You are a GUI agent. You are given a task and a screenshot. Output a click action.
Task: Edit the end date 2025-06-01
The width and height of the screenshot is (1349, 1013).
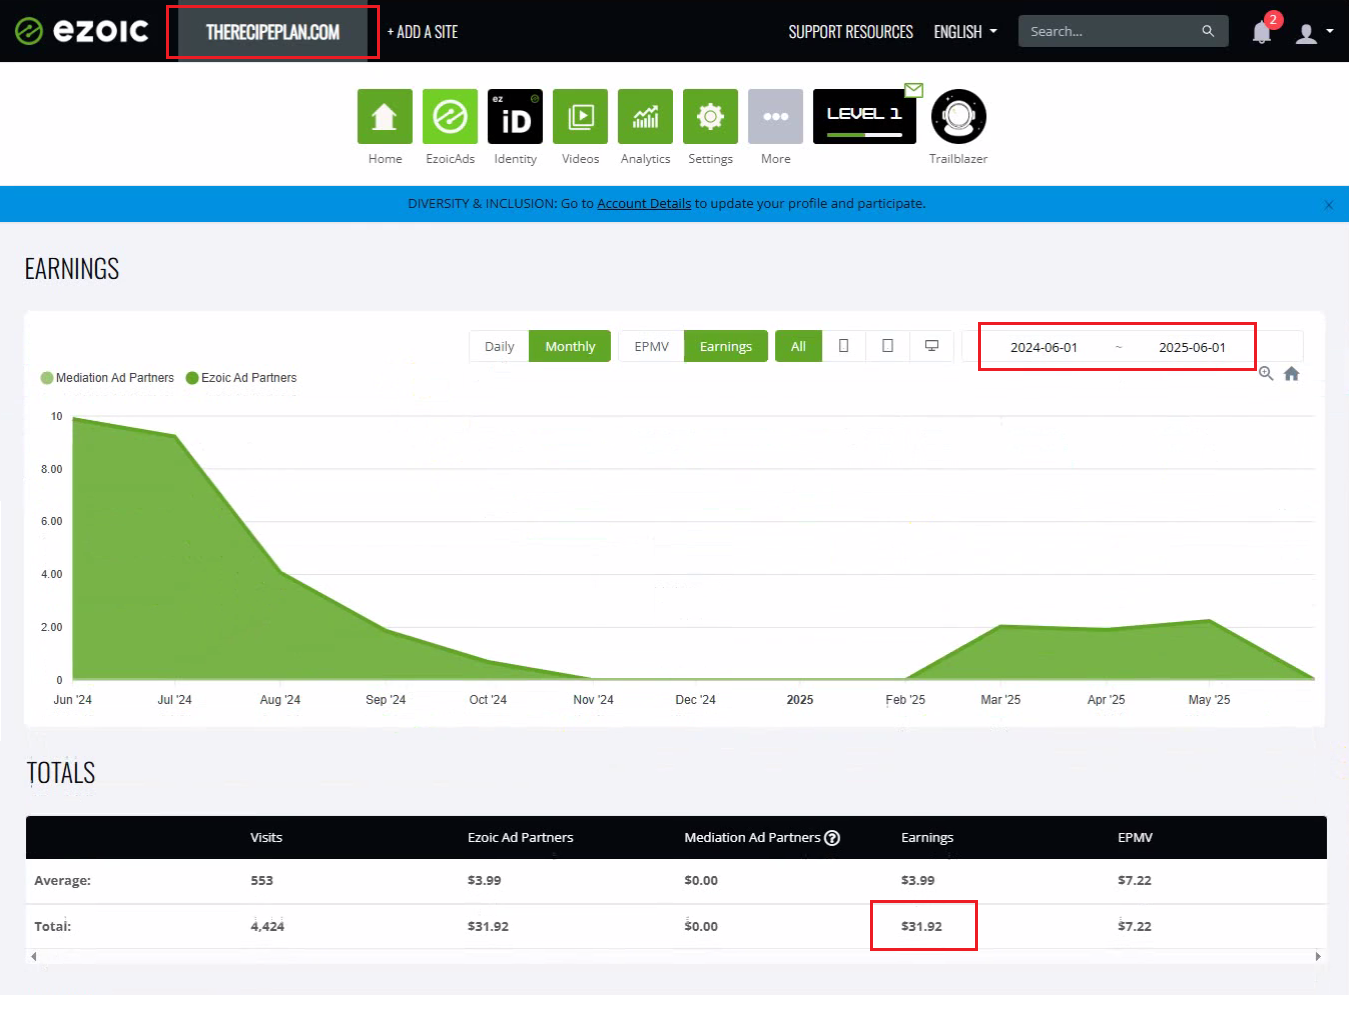point(1192,347)
